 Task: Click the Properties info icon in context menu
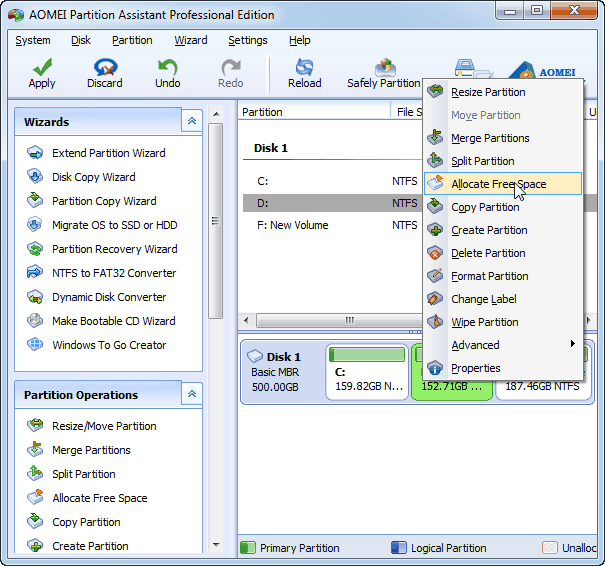tap(435, 368)
